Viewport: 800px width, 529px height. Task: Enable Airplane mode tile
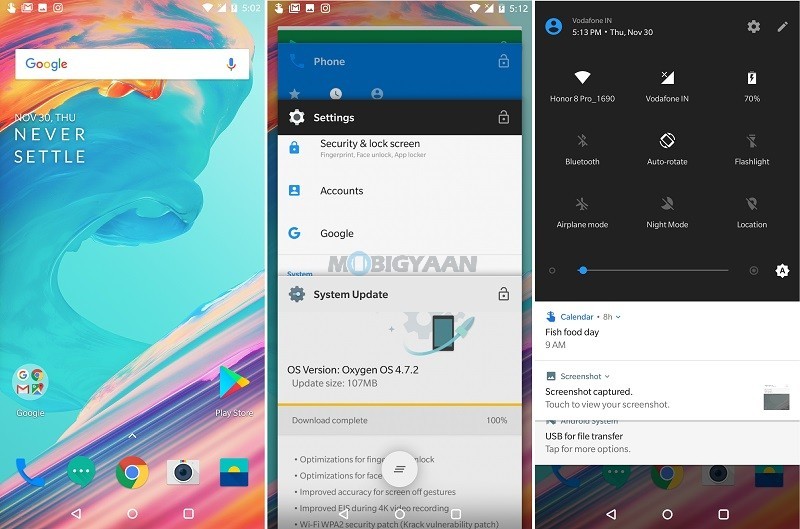582,212
